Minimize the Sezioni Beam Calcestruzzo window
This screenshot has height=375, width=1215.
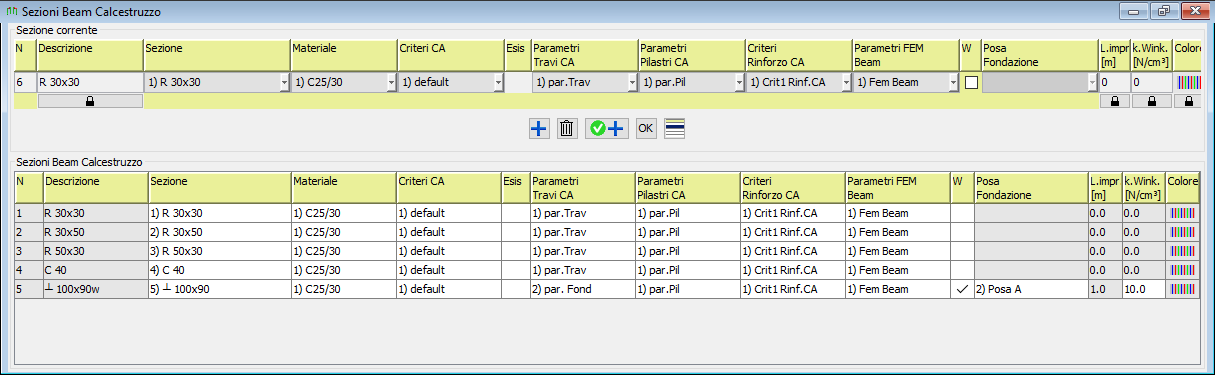(x=1134, y=12)
